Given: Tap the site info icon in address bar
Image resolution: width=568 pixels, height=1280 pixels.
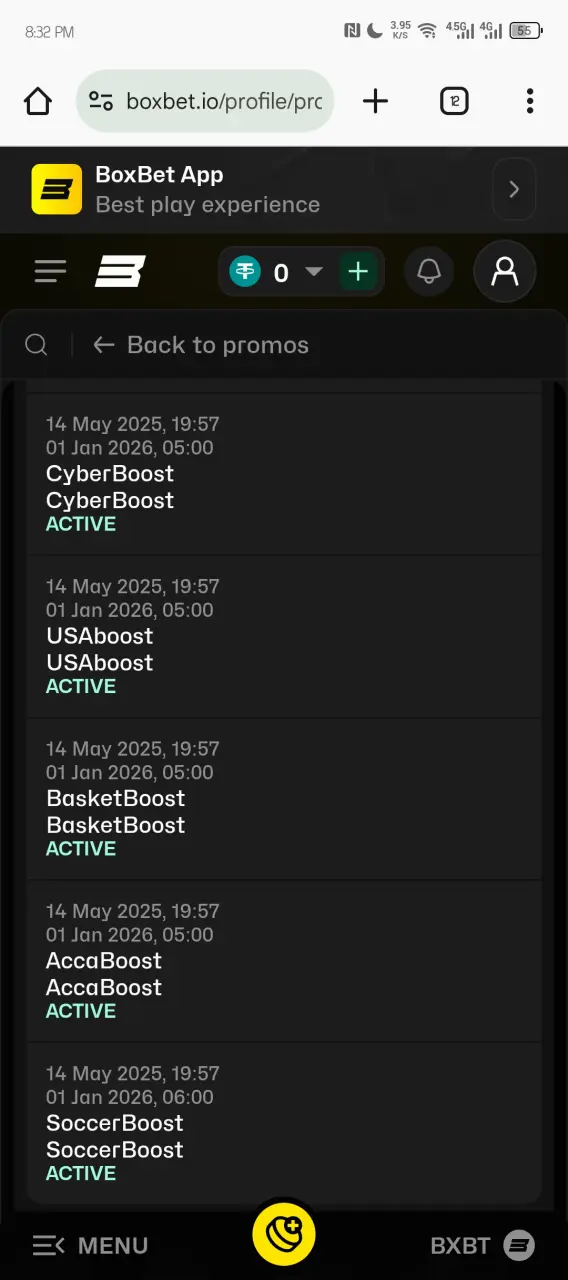Looking at the screenshot, I should [101, 101].
